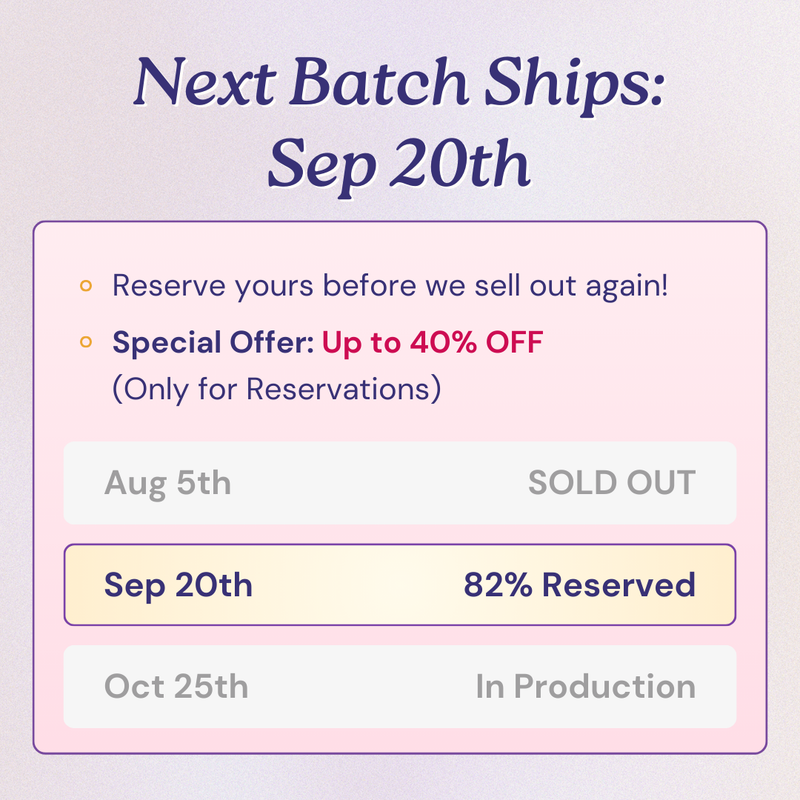Click the Special Offer bold label

pyautogui.click(x=213, y=342)
